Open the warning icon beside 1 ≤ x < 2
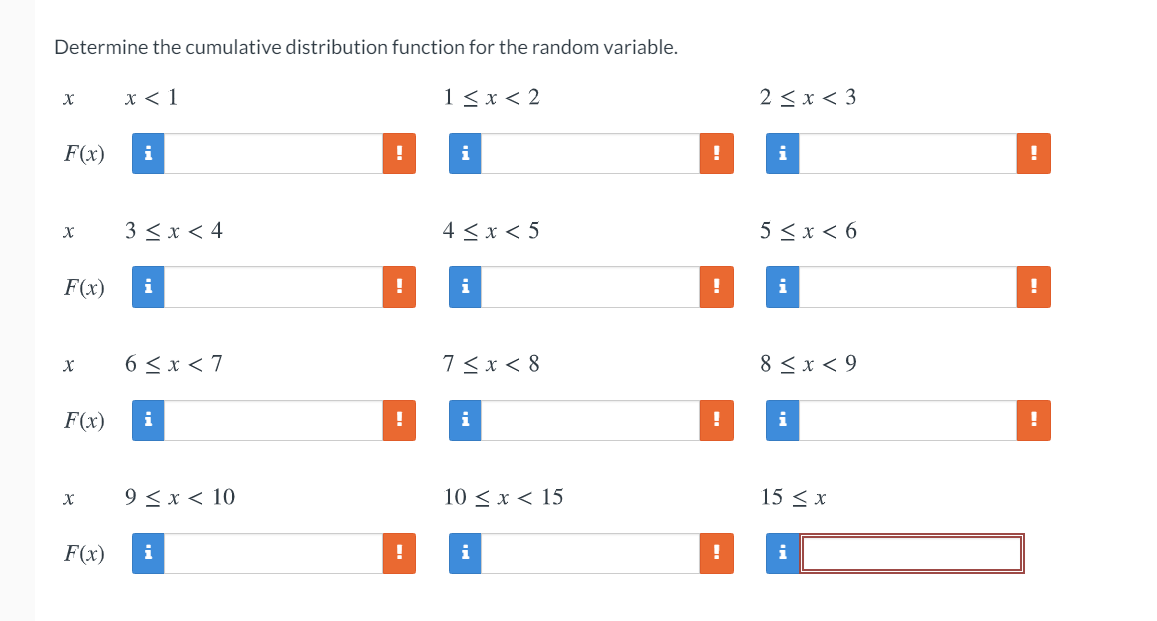The width and height of the screenshot is (1157, 621). [716, 153]
